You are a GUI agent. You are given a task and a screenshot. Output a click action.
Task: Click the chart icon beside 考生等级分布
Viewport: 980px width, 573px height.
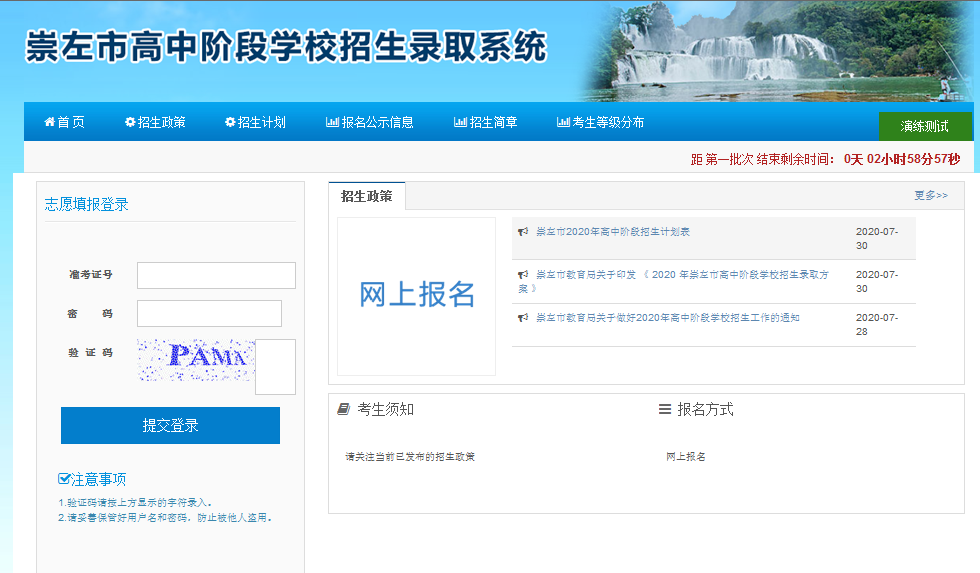click(x=563, y=122)
